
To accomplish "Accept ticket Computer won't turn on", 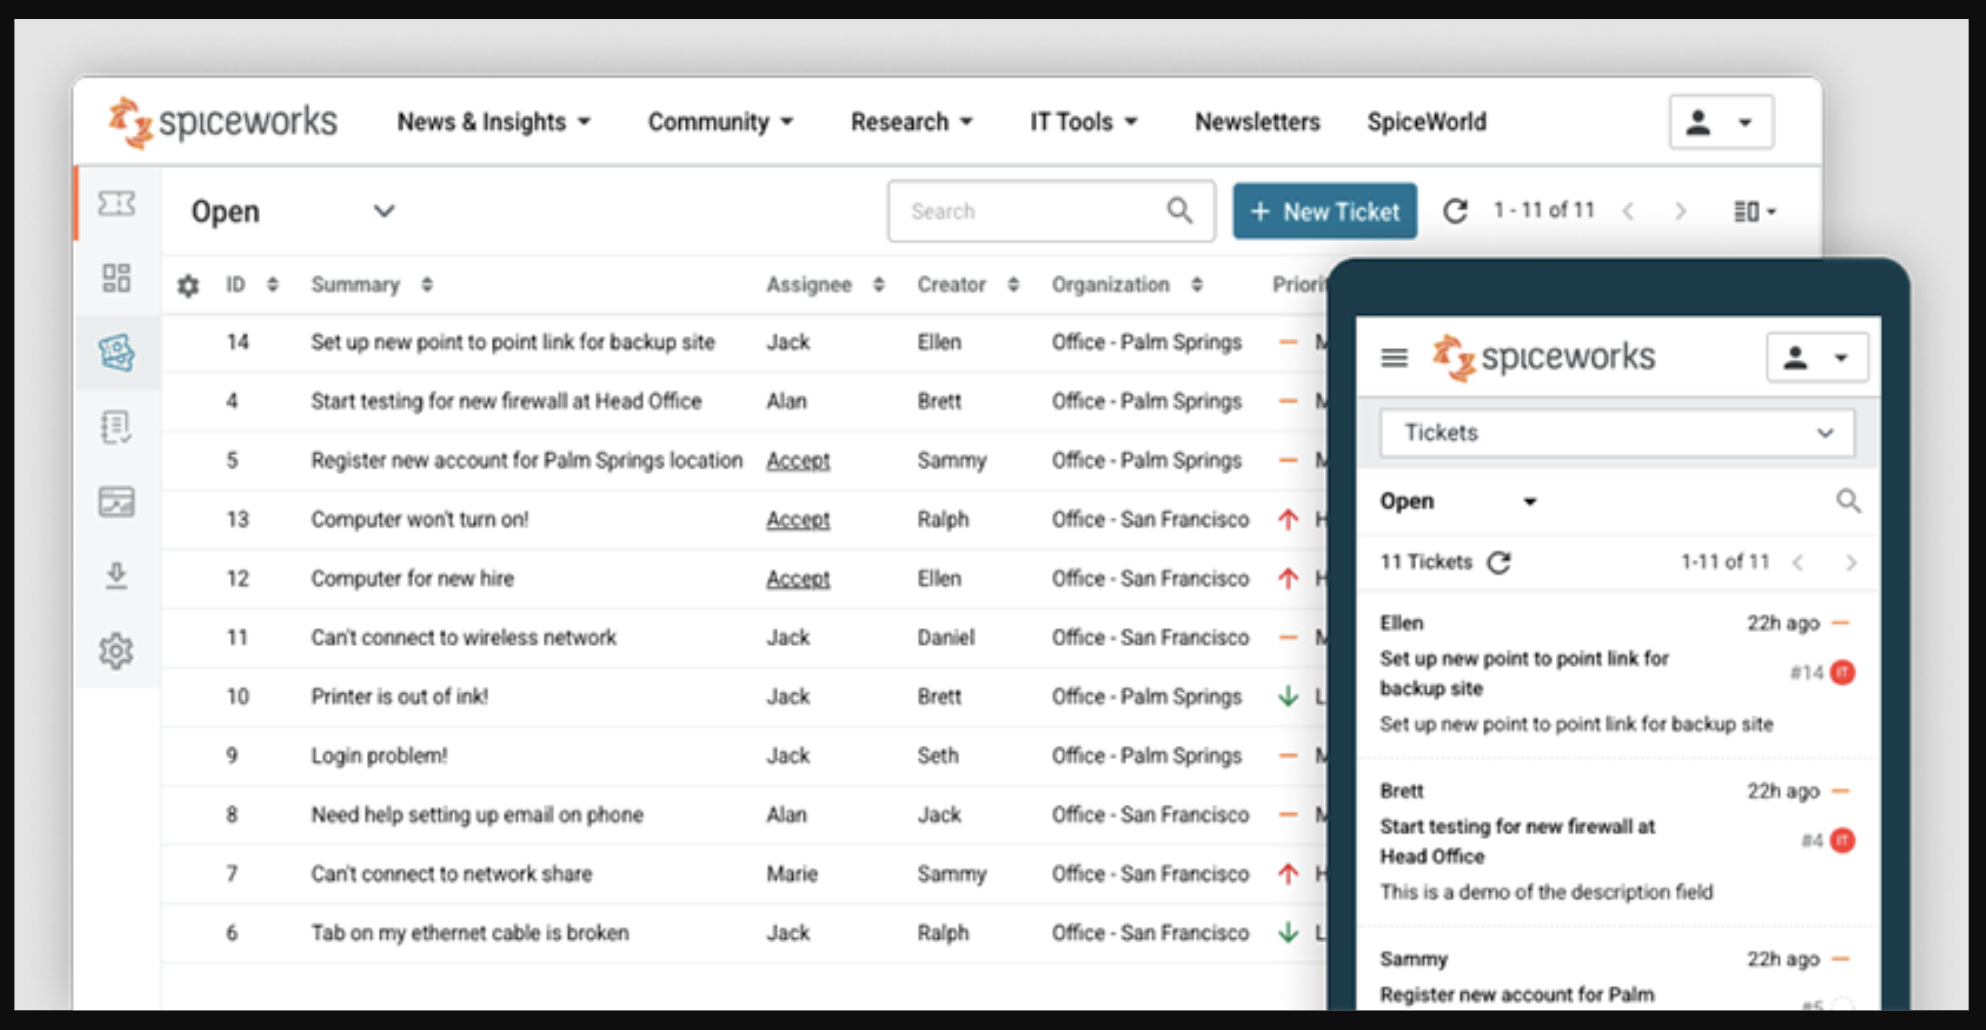I will (798, 519).
